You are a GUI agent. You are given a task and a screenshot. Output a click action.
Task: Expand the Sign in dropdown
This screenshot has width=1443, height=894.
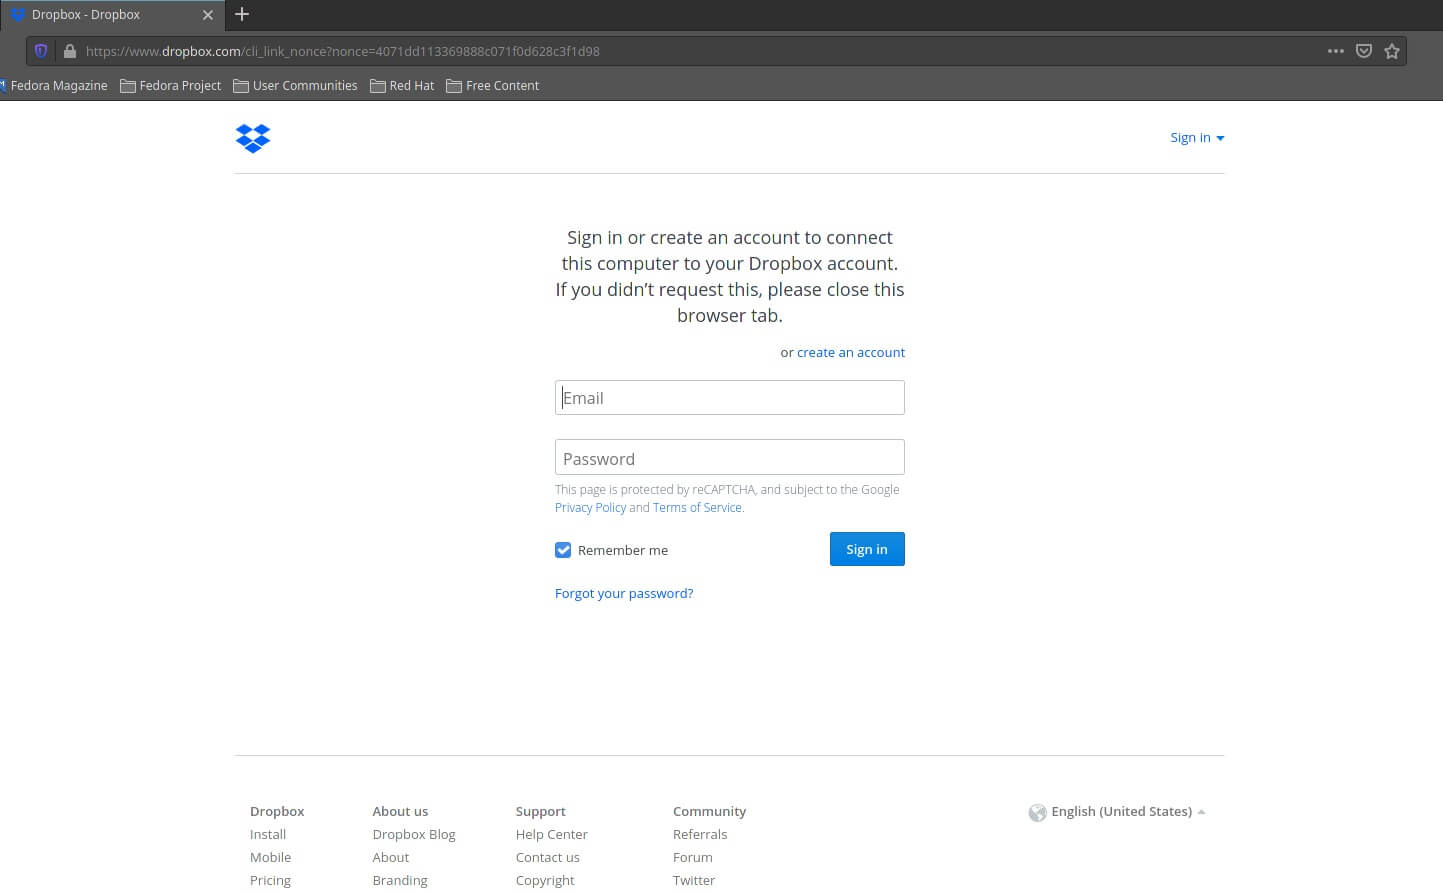coord(1197,138)
